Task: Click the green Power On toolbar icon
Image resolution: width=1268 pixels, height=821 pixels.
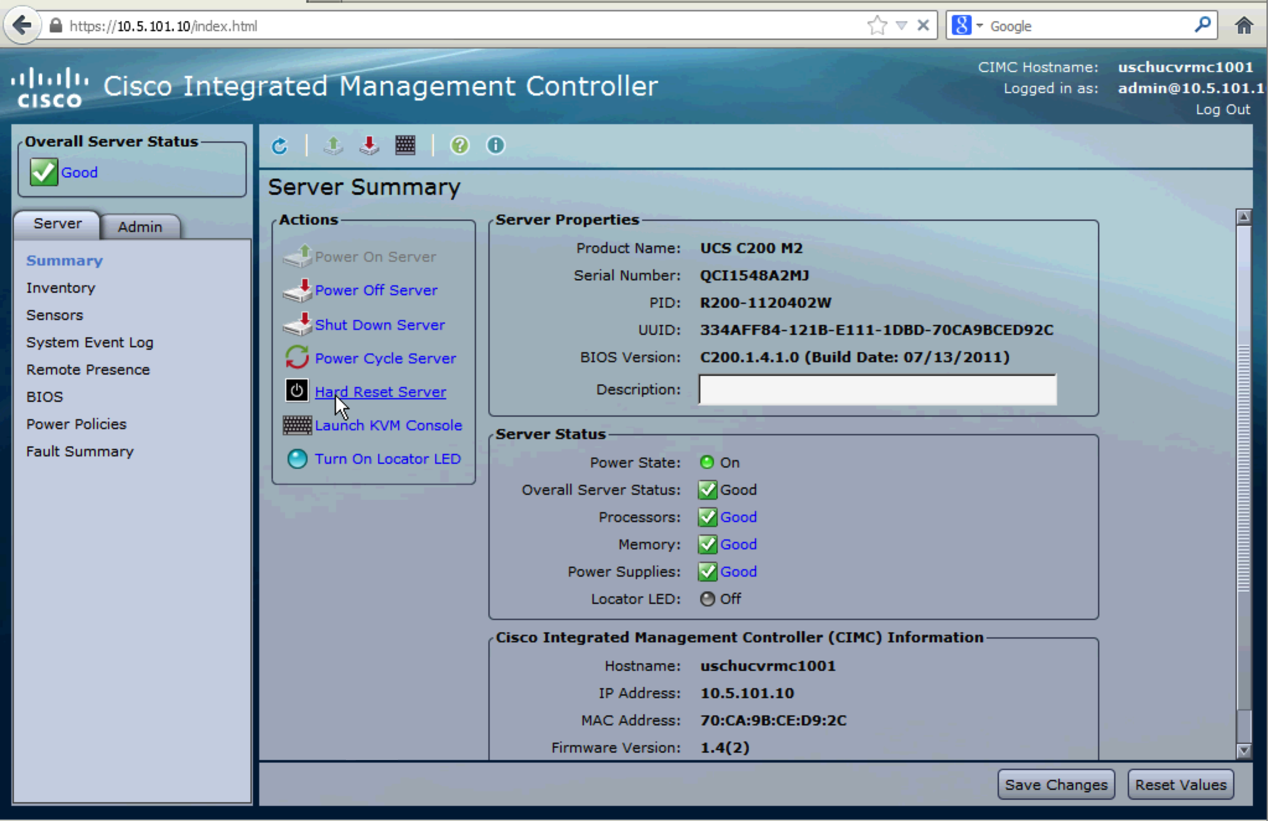Action: 333,146
